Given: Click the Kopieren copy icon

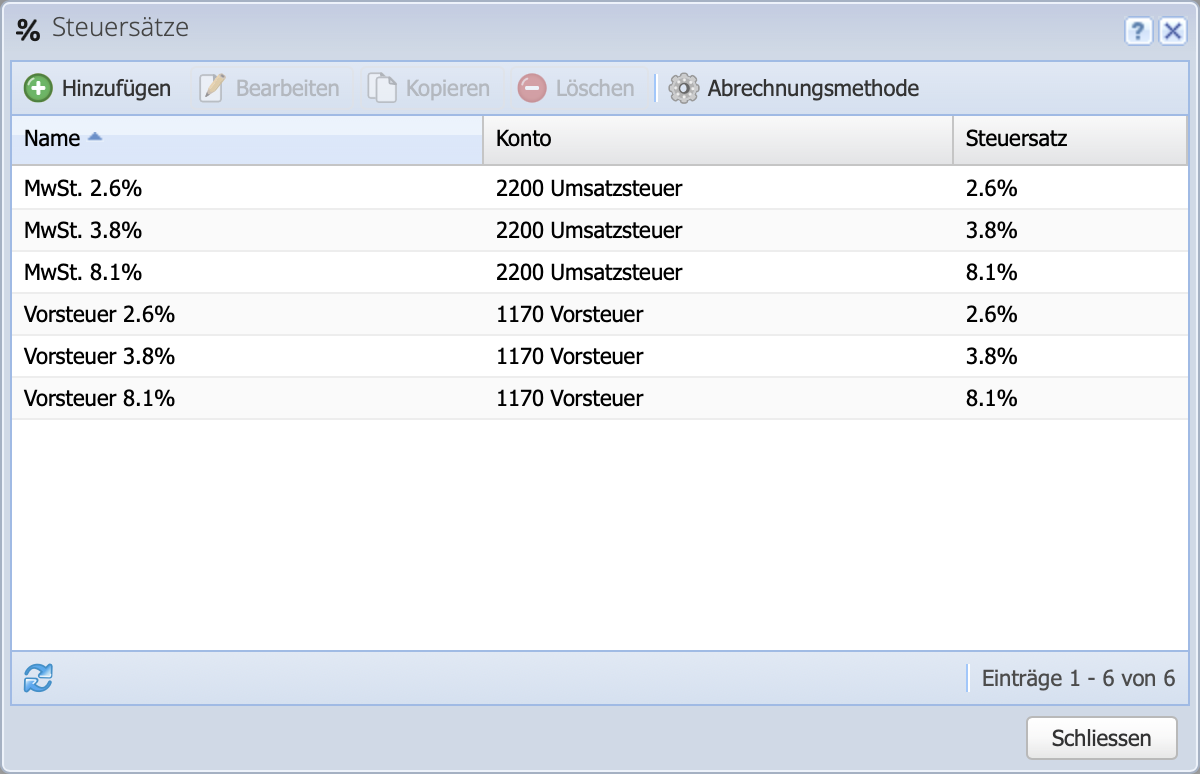Looking at the screenshot, I should (381, 88).
